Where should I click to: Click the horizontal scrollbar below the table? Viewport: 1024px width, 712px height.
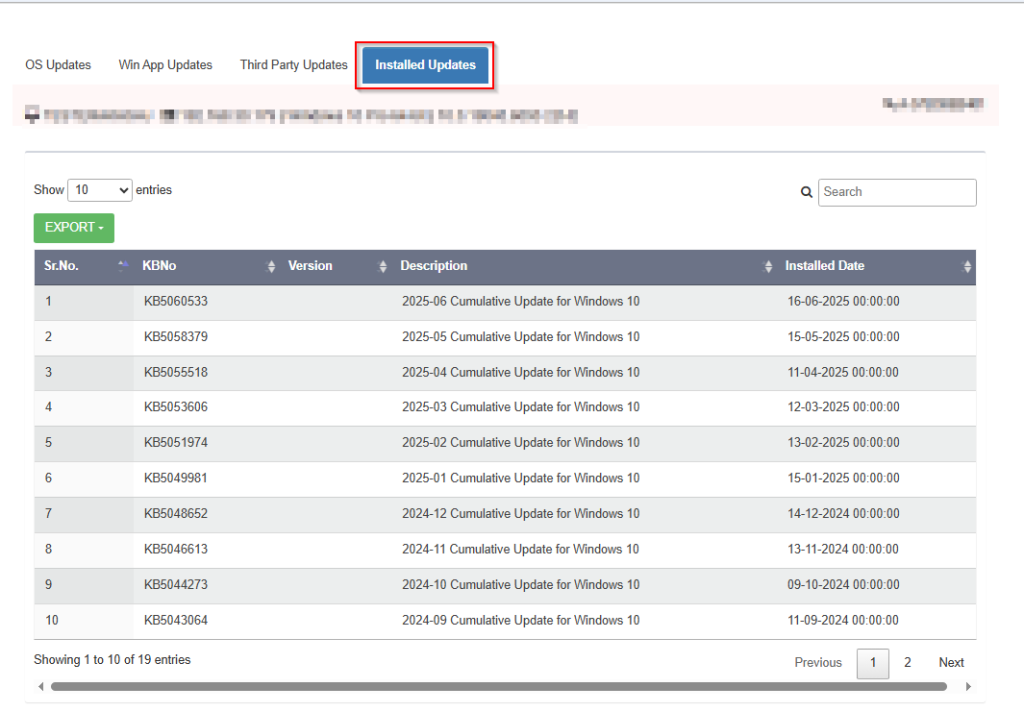pyautogui.click(x=498, y=687)
